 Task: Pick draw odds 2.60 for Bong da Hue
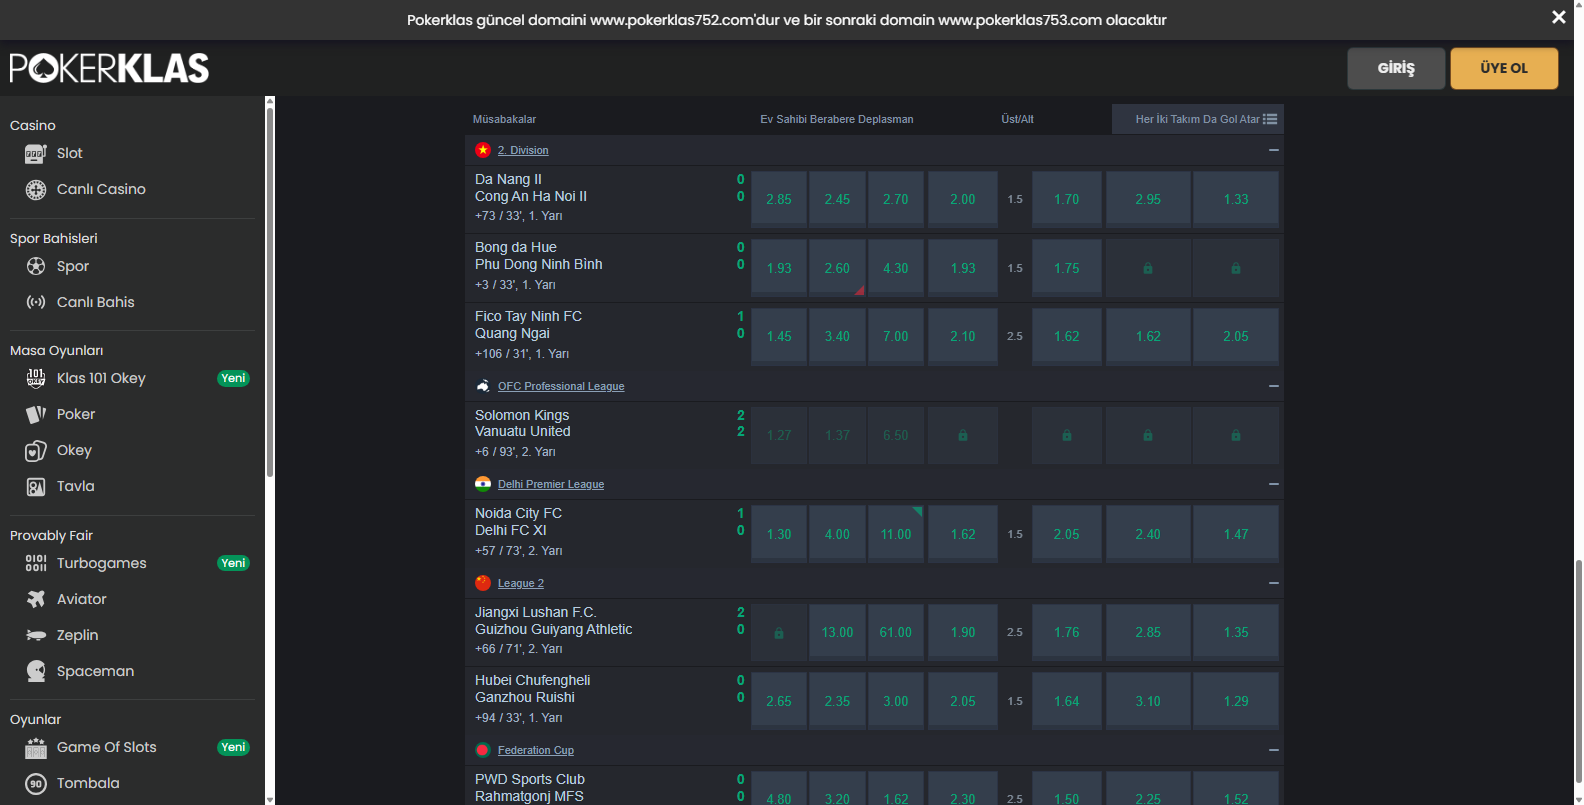point(837,268)
